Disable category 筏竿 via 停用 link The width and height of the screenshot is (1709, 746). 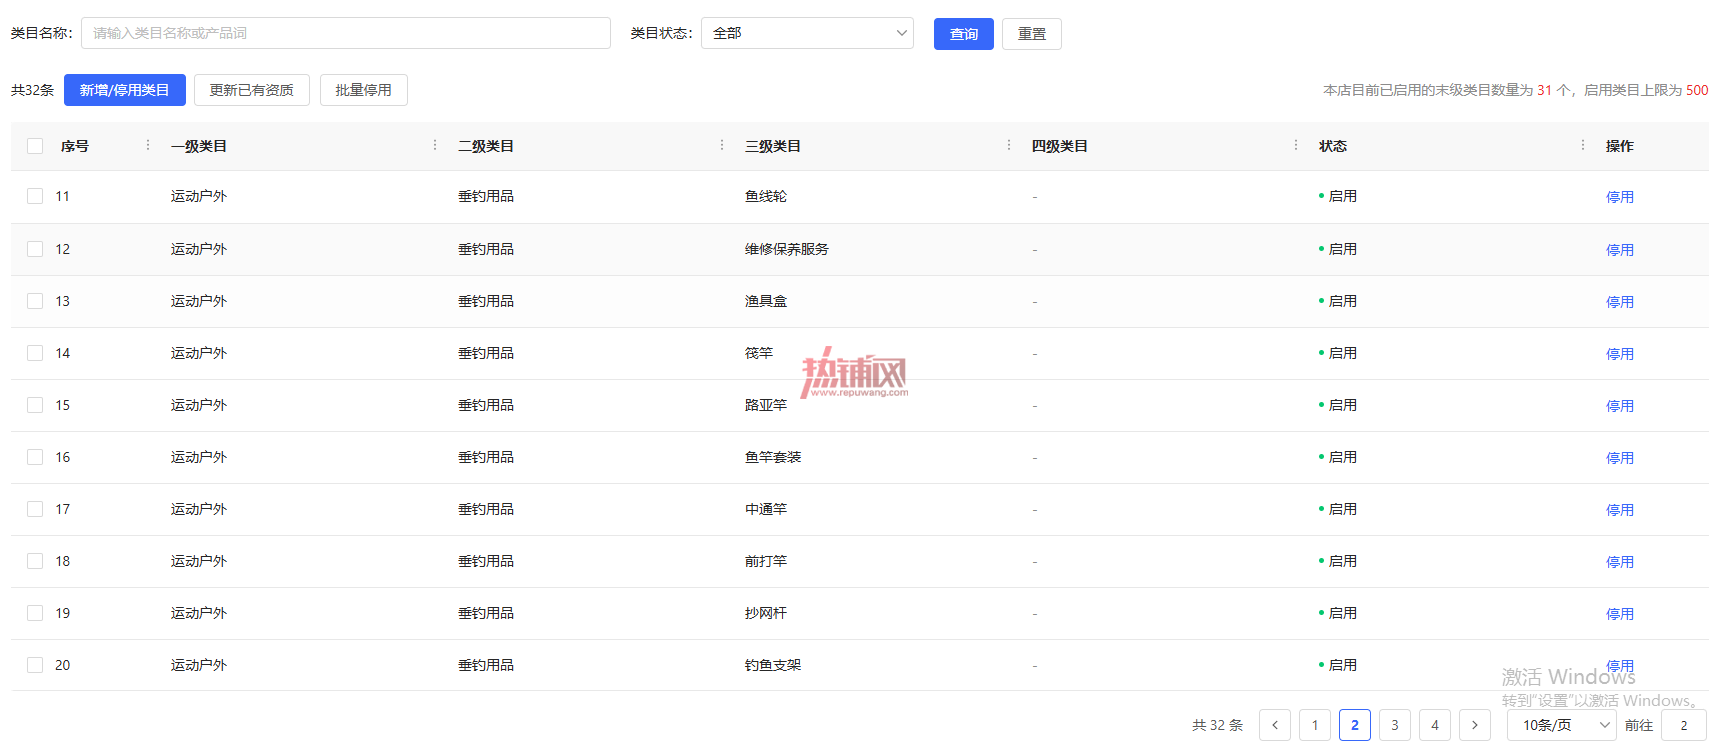click(1620, 354)
